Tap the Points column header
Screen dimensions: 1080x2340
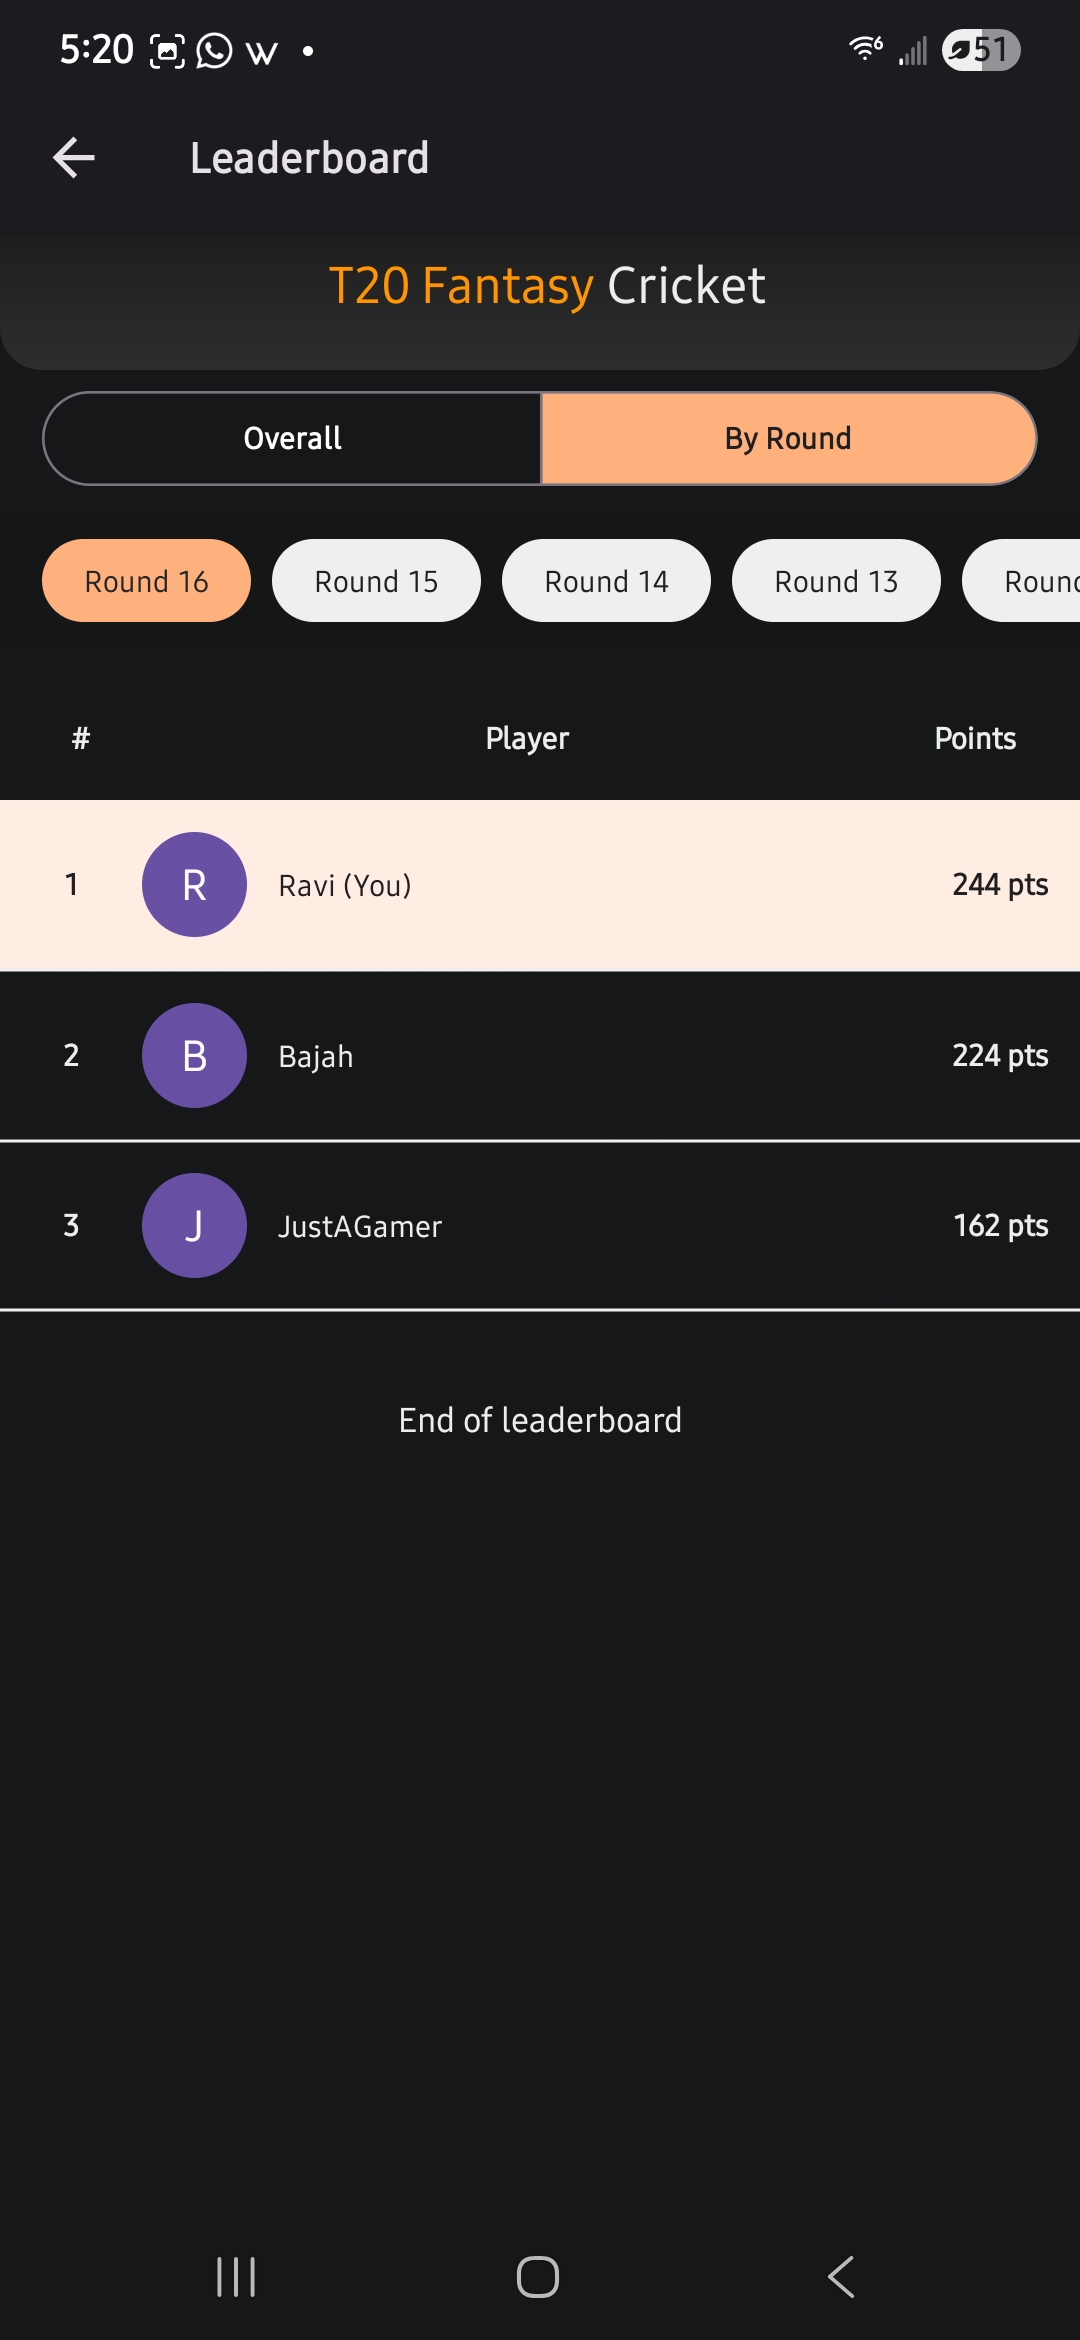[975, 738]
